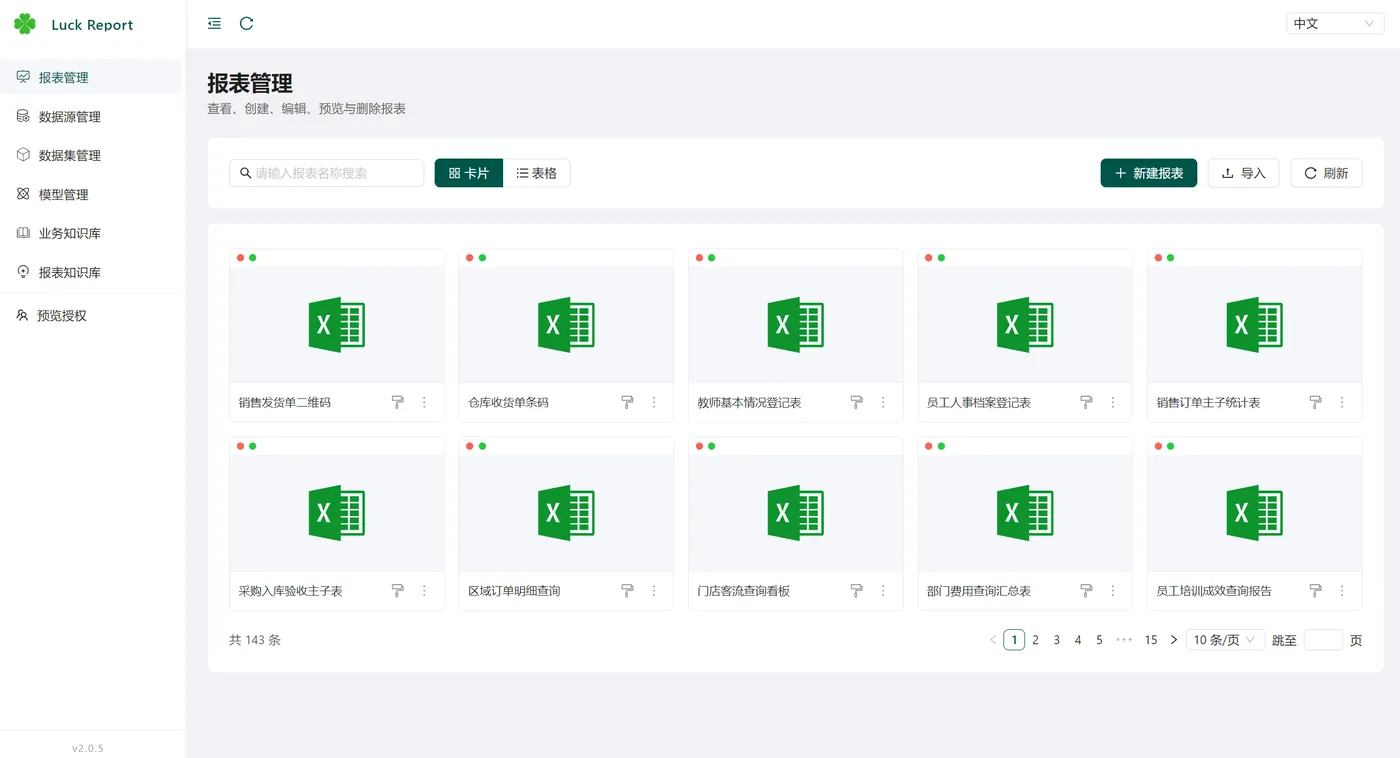The image size is (1400, 758).
Task: Click the 共 143 条 total count text
Action: tap(255, 640)
